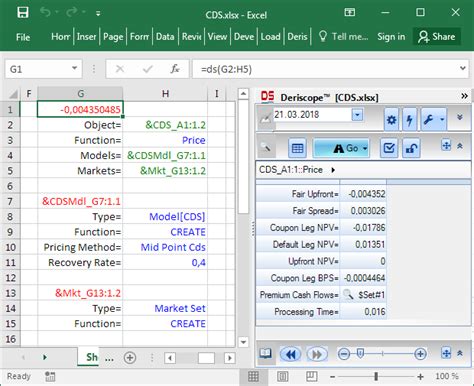The width and height of the screenshot is (474, 386).
Task: Open the Name Box dropdown arrow
Action: [x=74, y=69]
